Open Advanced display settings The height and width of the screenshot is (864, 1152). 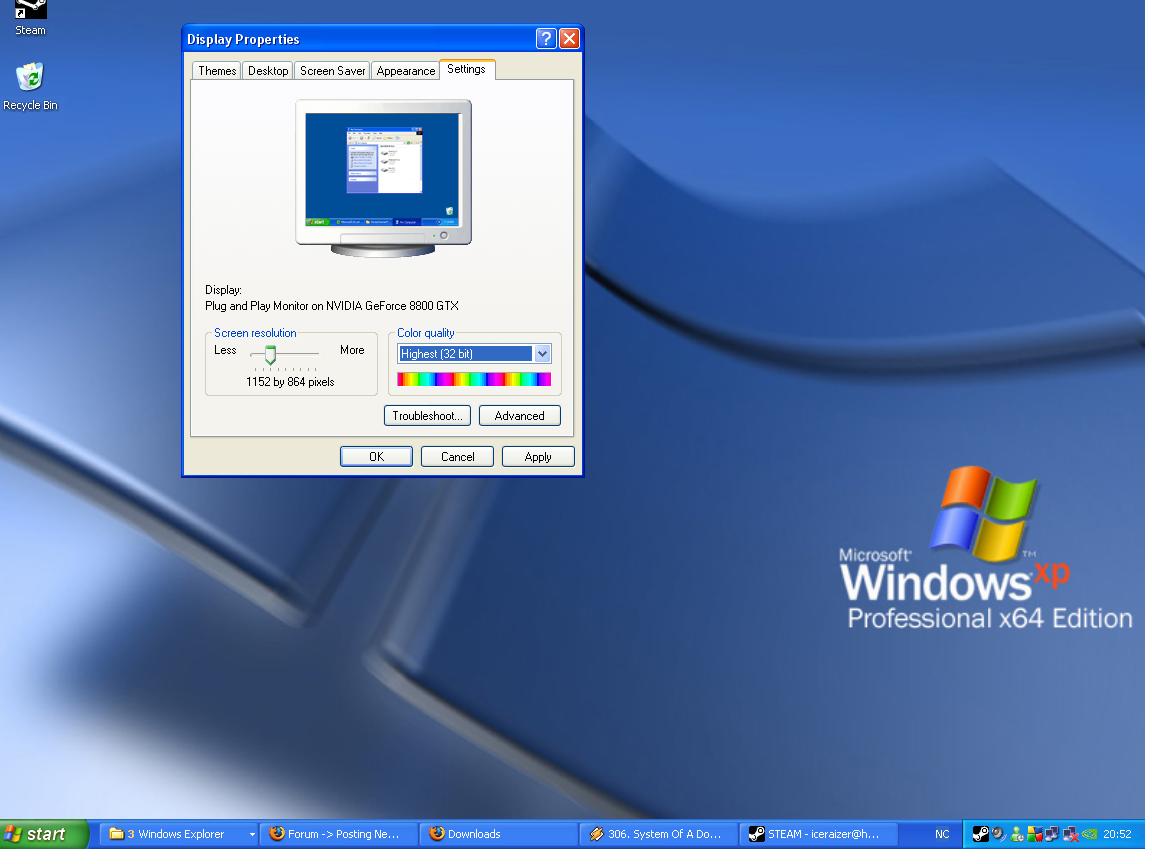click(519, 416)
